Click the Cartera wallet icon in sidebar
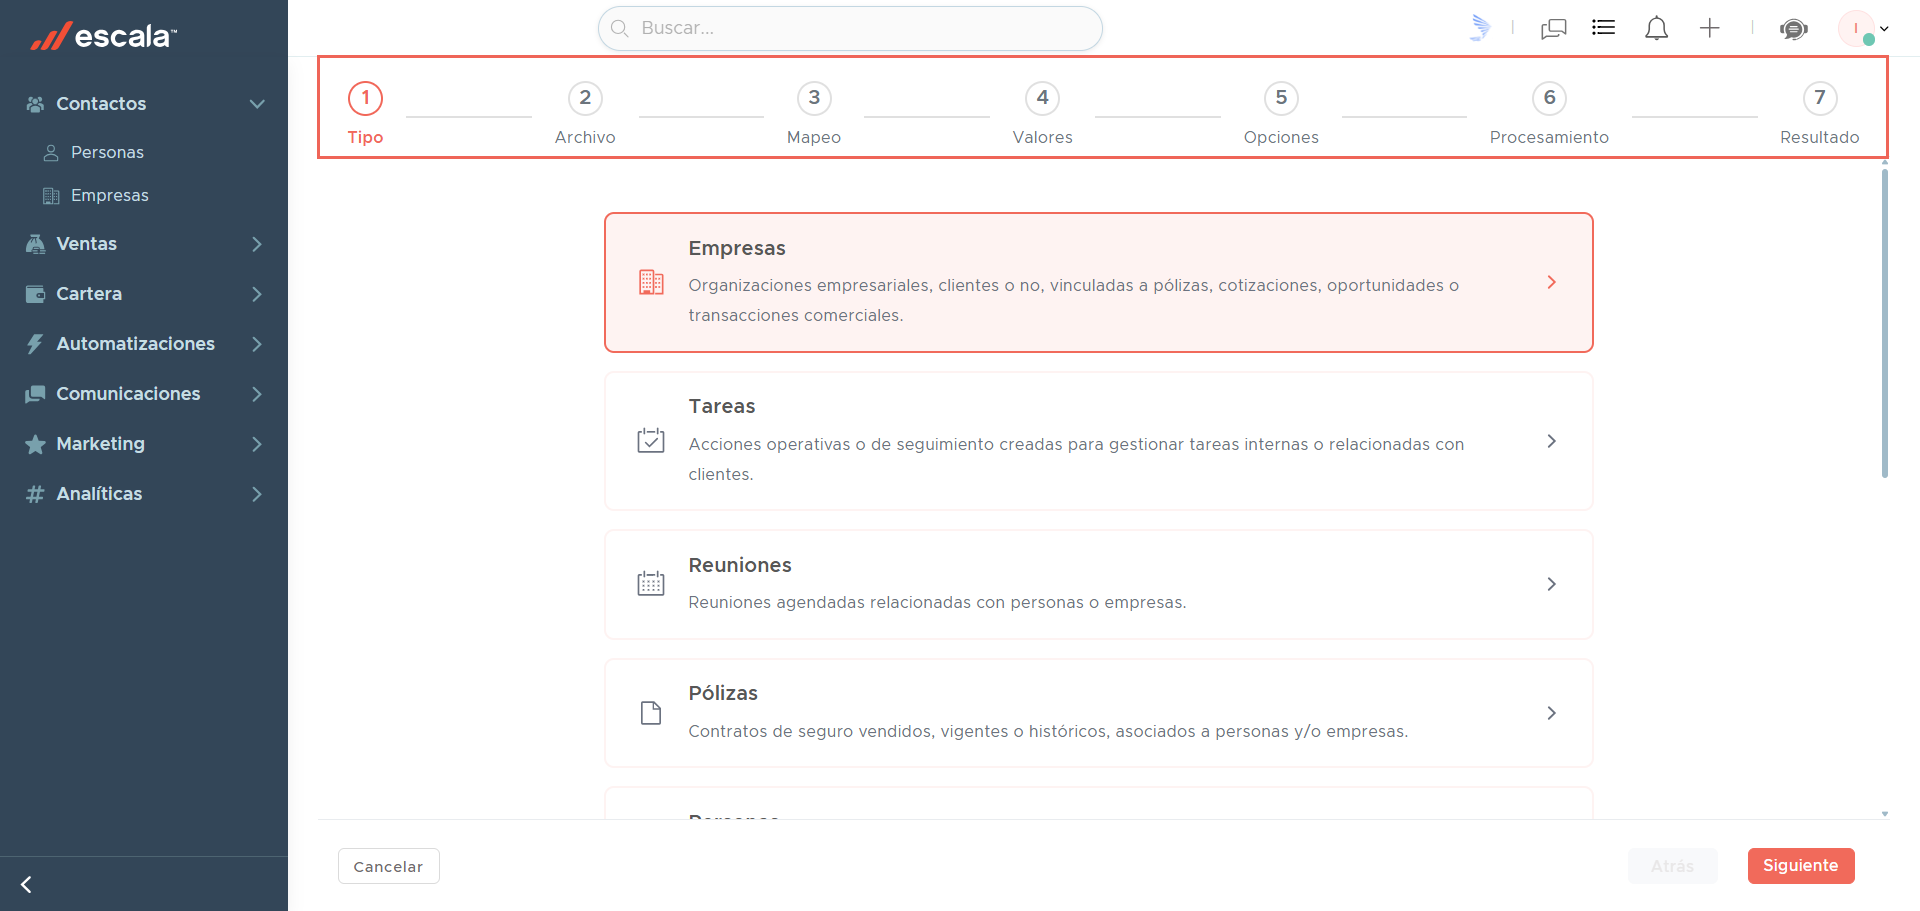 click(x=35, y=294)
